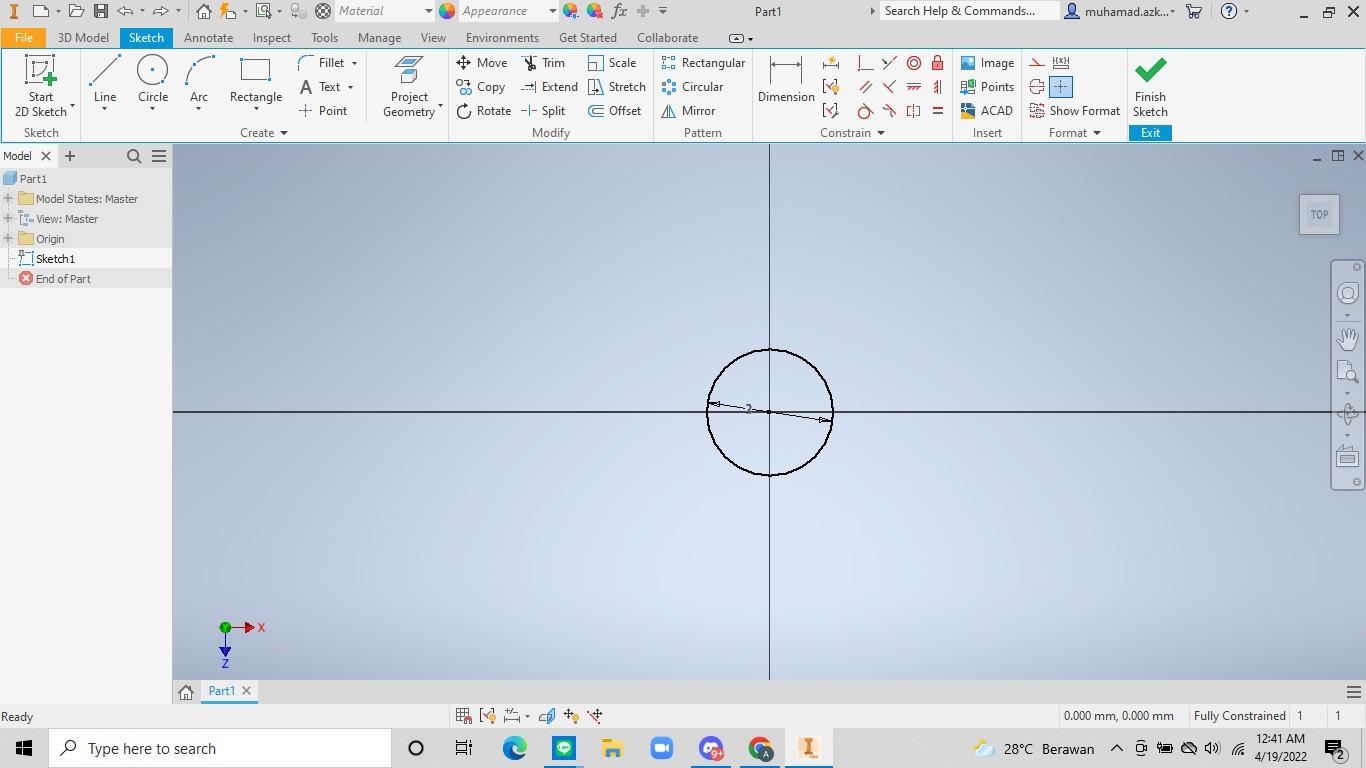The image size is (1366, 768).
Task: Open the Appearance color wheel
Action: [x=447, y=11]
